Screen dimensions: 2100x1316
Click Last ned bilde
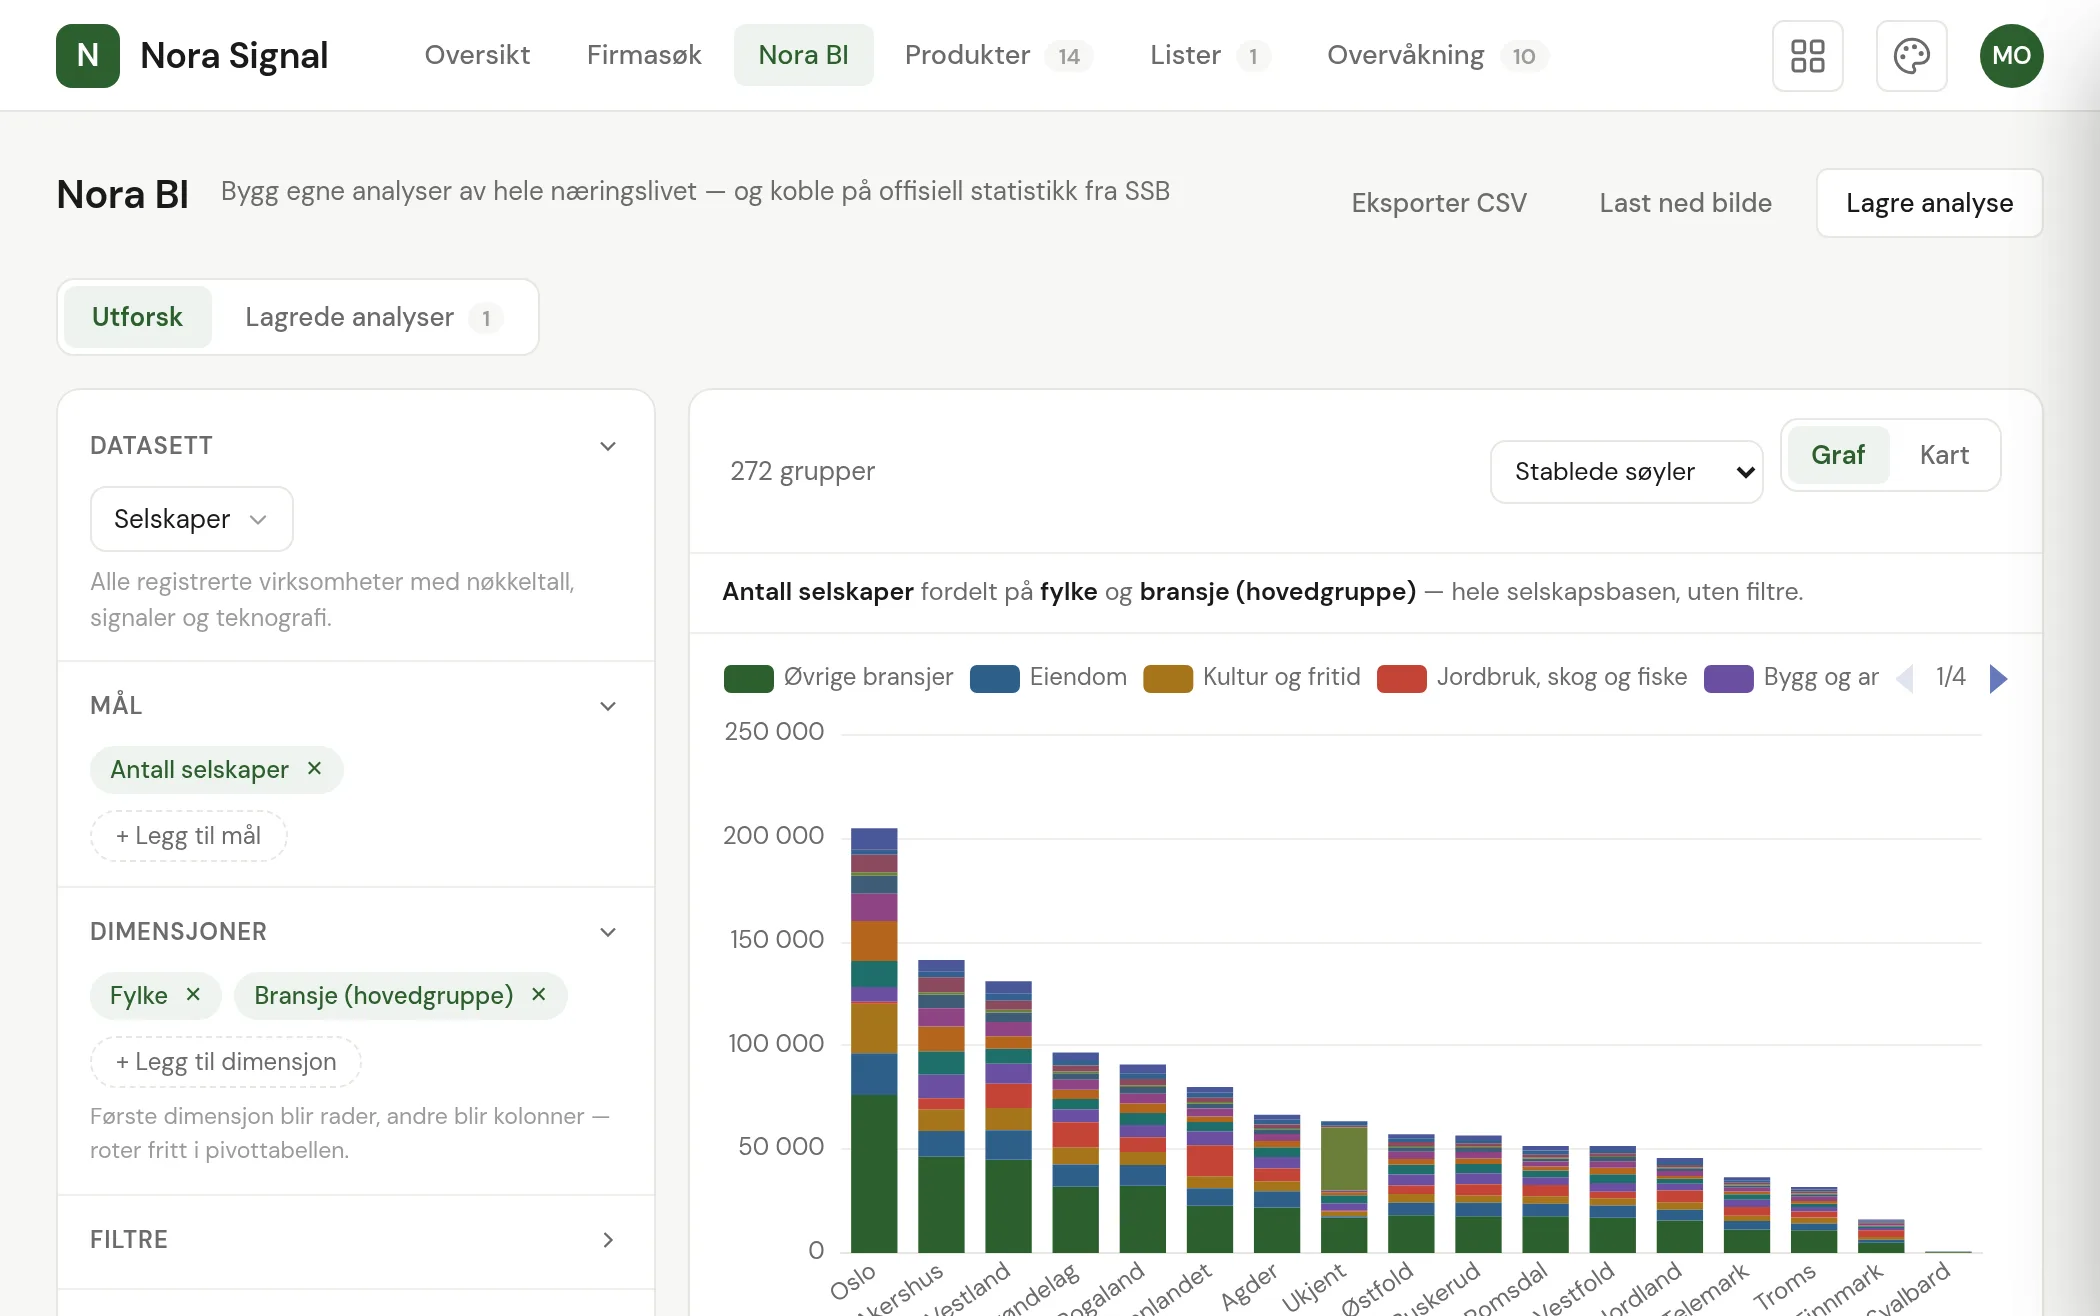coord(1685,203)
